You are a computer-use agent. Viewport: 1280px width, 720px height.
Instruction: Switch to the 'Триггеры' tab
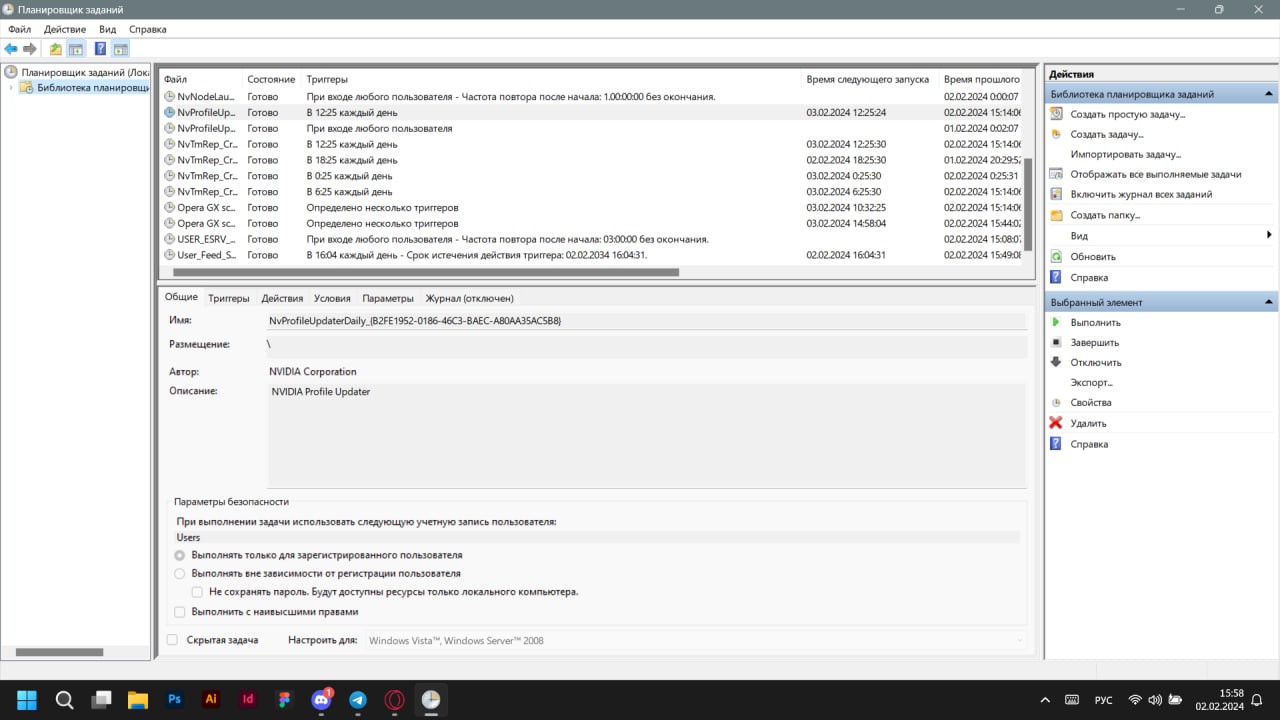(x=229, y=298)
